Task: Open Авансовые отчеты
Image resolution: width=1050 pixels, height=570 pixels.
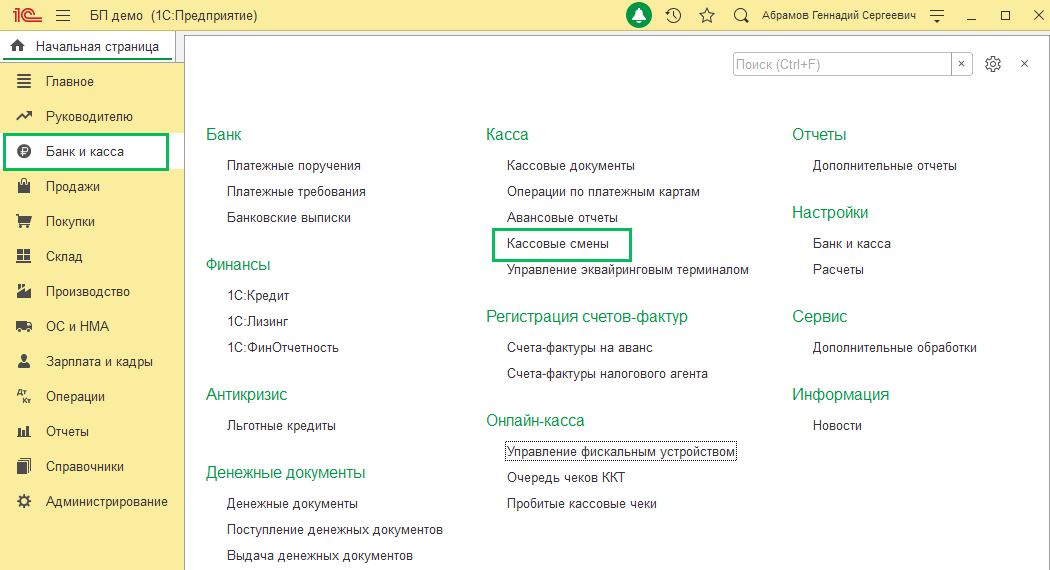Action: tap(562, 218)
